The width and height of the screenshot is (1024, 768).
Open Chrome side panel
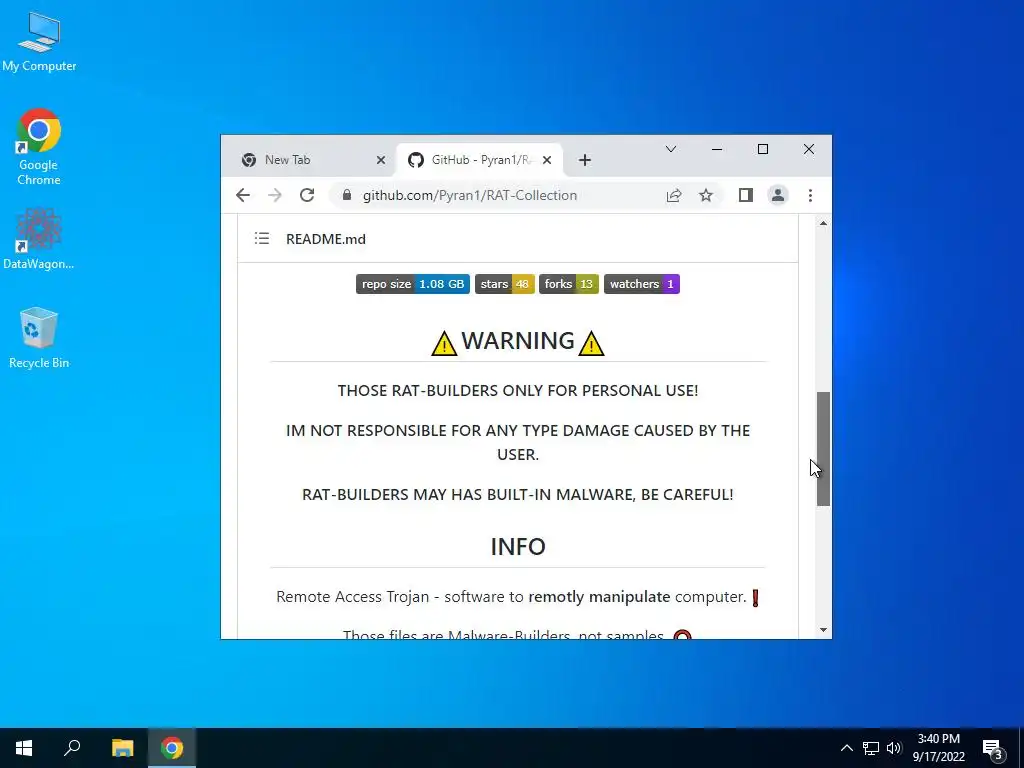(746, 195)
